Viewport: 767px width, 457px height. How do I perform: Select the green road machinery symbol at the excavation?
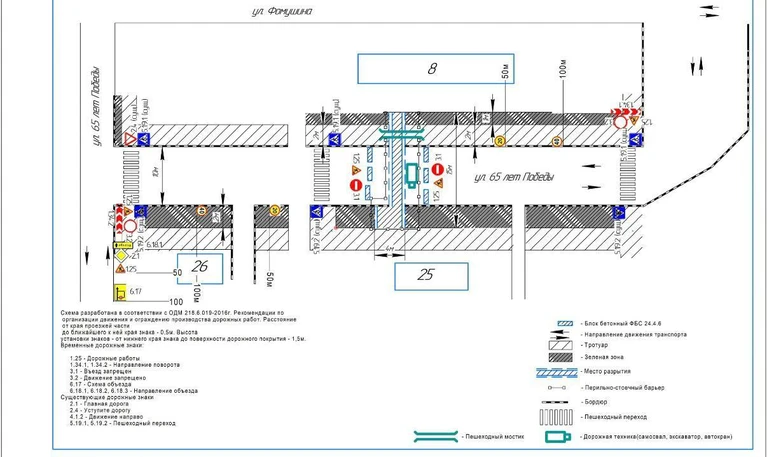[x=412, y=175]
